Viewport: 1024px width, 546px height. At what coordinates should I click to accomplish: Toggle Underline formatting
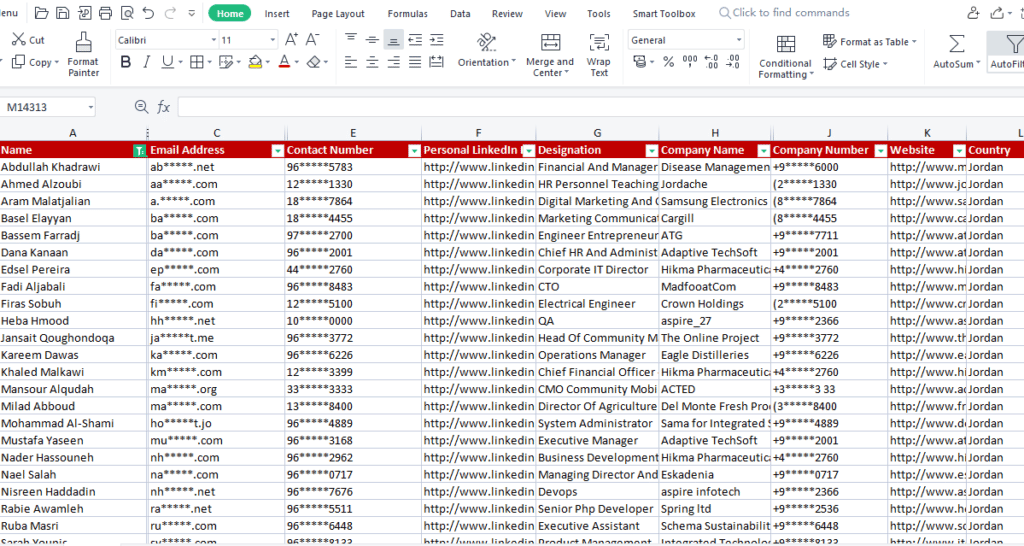click(167, 62)
